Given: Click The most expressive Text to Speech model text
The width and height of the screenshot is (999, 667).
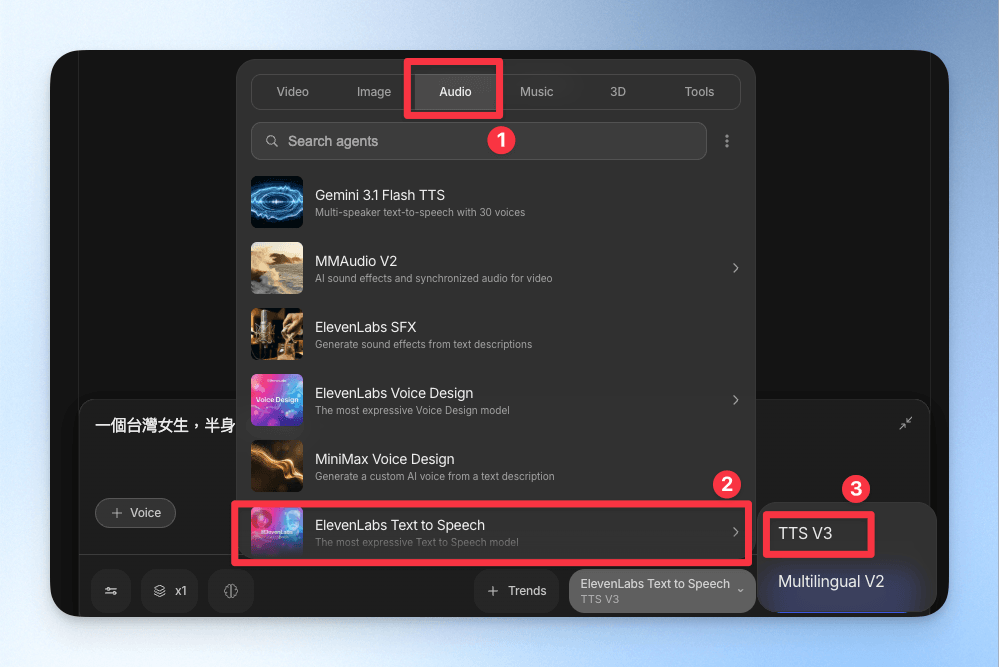Looking at the screenshot, I should click(417, 542).
